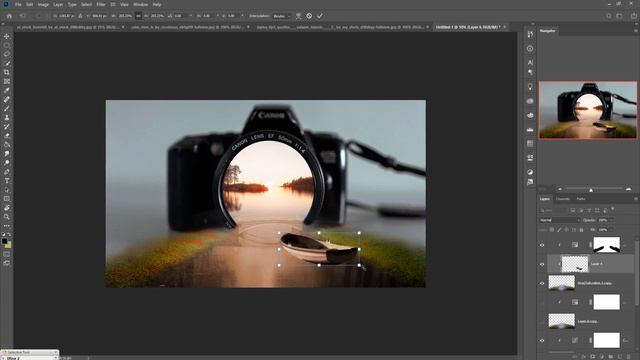Click the Navigator preview thumbnail
Screen dimensions: 640x360
tap(588, 110)
